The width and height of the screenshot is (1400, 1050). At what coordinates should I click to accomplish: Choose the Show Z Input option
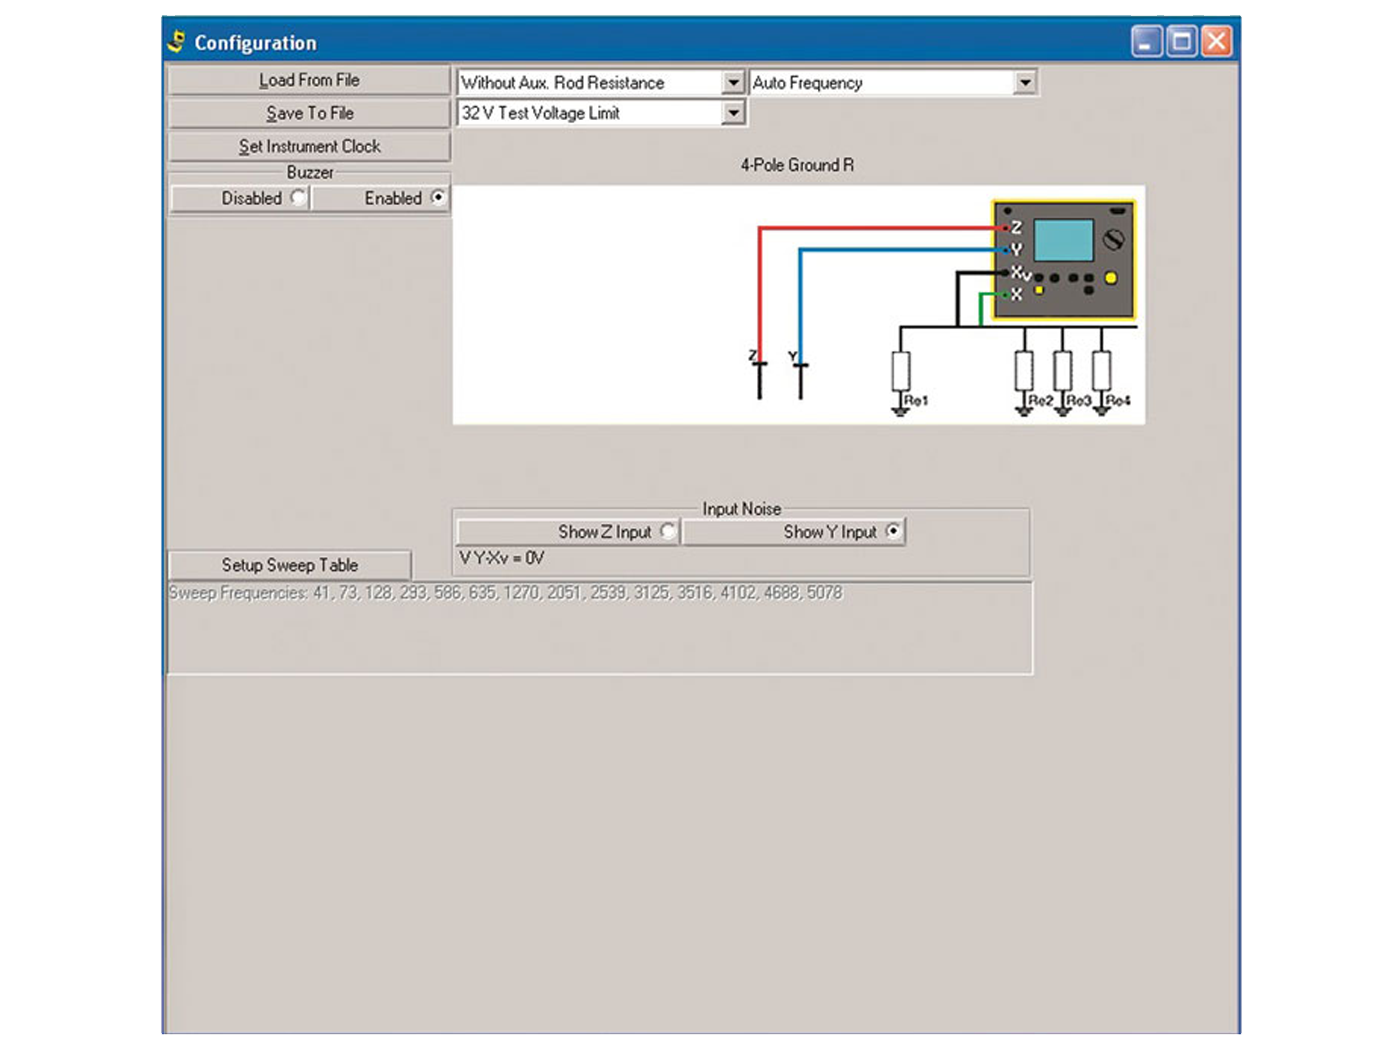click(x=667, y=532)
